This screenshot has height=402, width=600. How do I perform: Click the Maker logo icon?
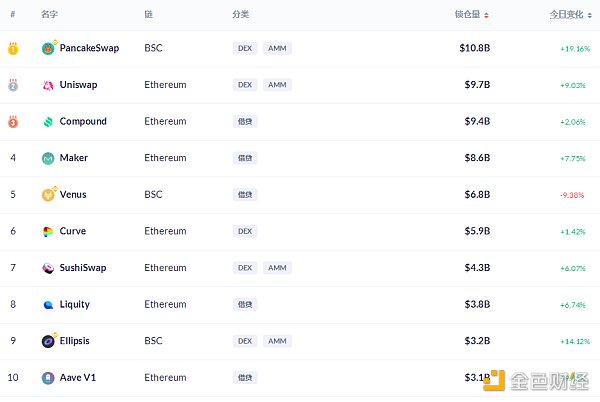[x=48, y=158]
